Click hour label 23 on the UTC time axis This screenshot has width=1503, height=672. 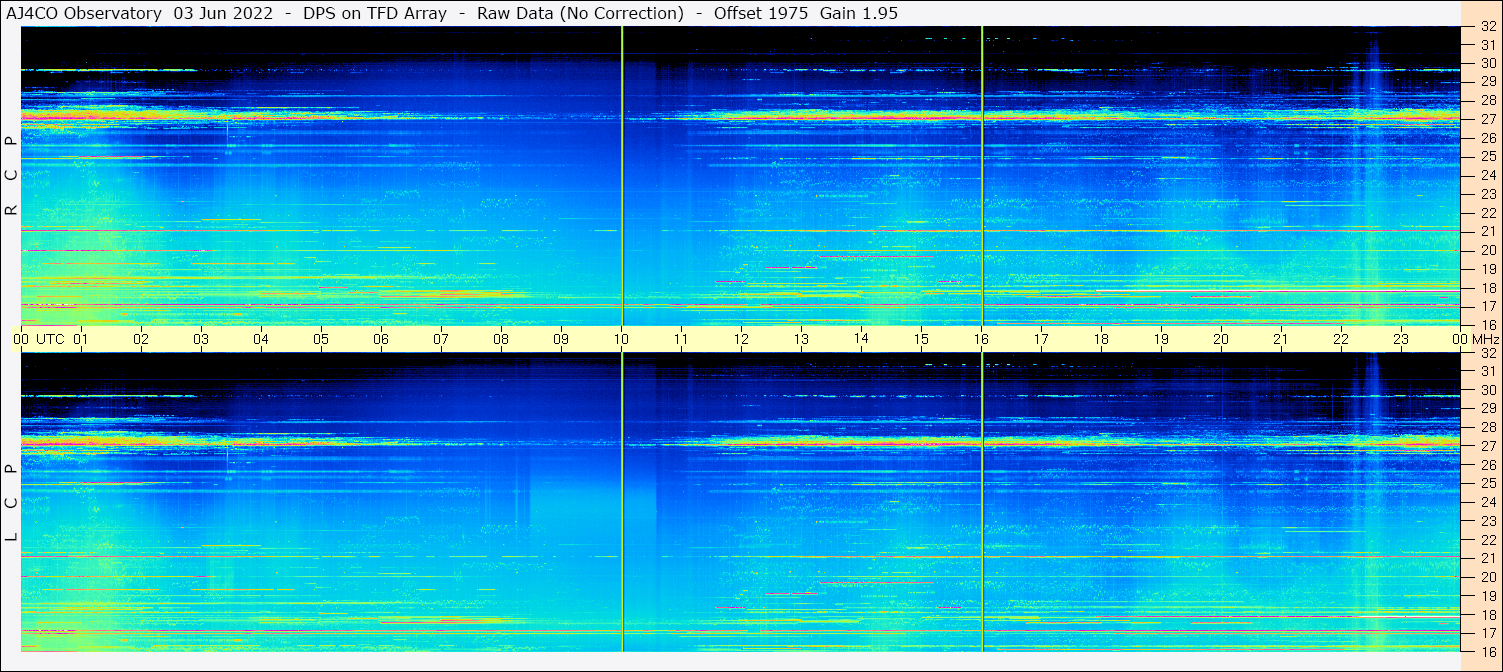(1401, 339)
